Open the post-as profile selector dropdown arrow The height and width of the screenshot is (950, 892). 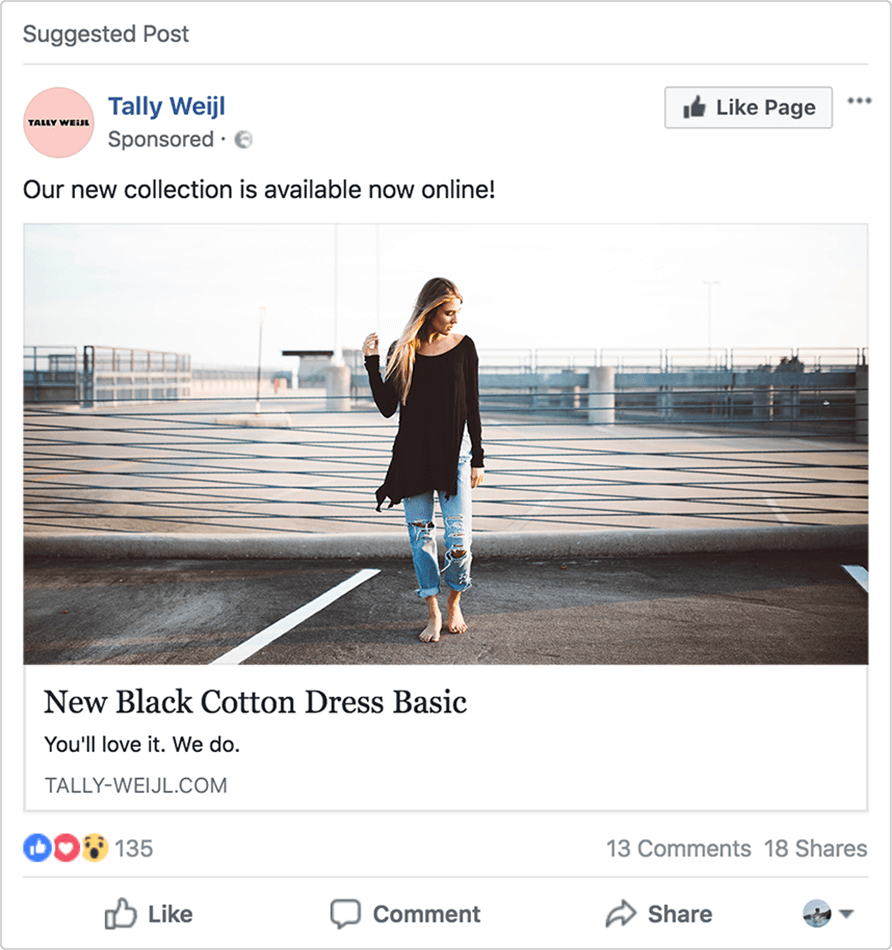[x=847, y=913]
